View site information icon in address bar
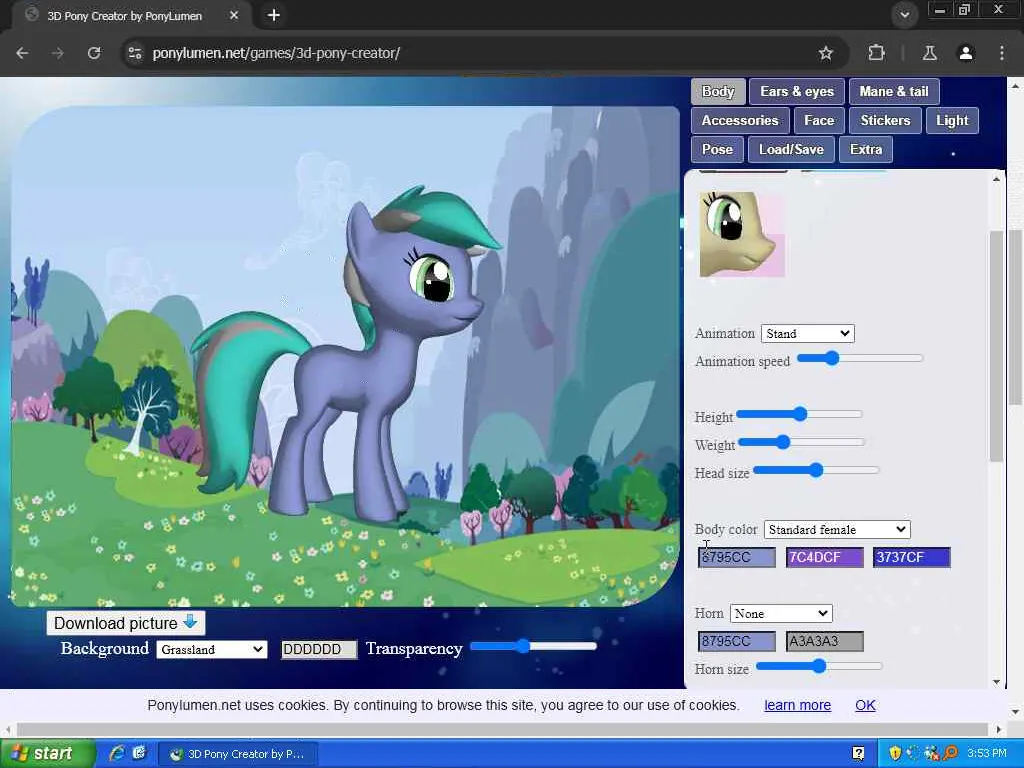1024x768 pixels. [135, 53]
